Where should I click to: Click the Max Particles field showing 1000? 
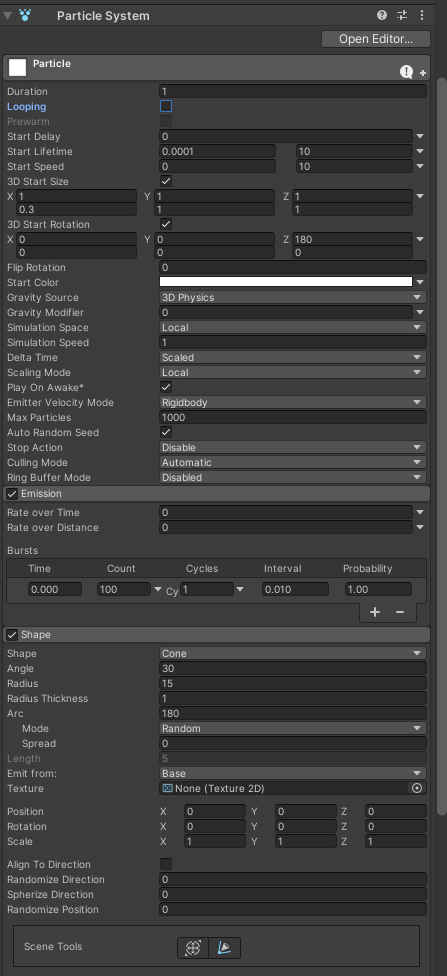(x=293, y=418)
